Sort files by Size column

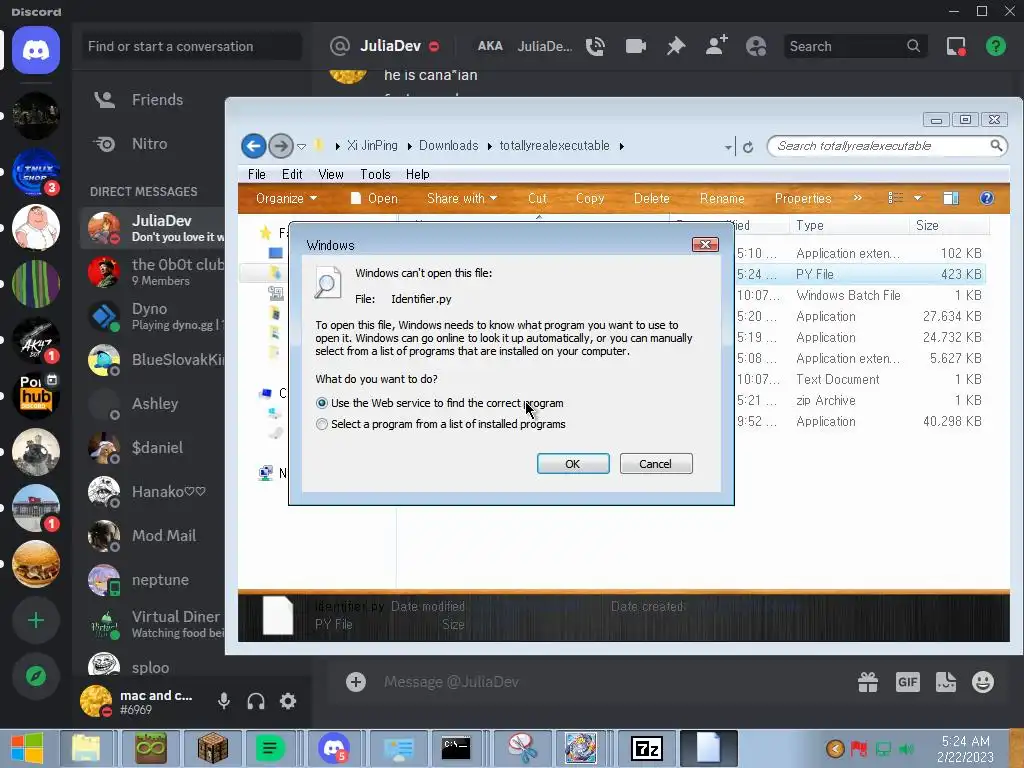pos(948,226)
